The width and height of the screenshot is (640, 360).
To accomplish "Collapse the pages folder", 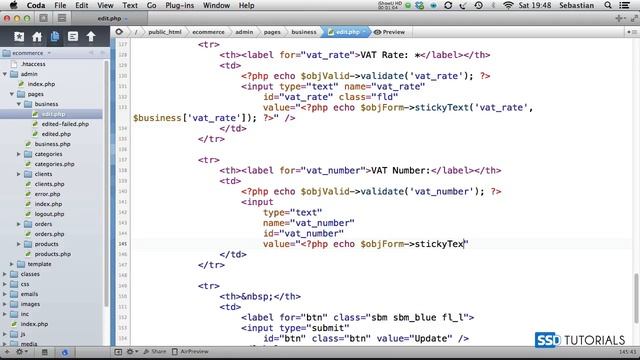I will (12, 94).
